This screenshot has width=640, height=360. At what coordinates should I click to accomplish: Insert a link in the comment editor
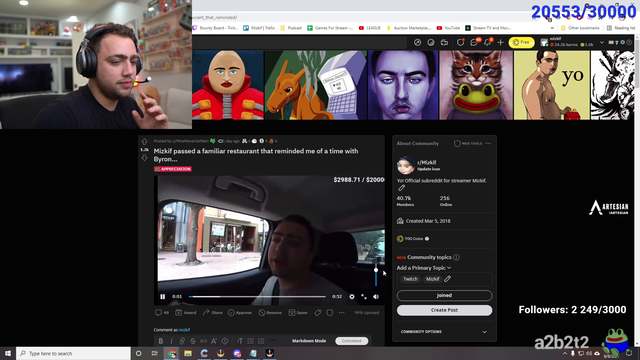[182, 341]
